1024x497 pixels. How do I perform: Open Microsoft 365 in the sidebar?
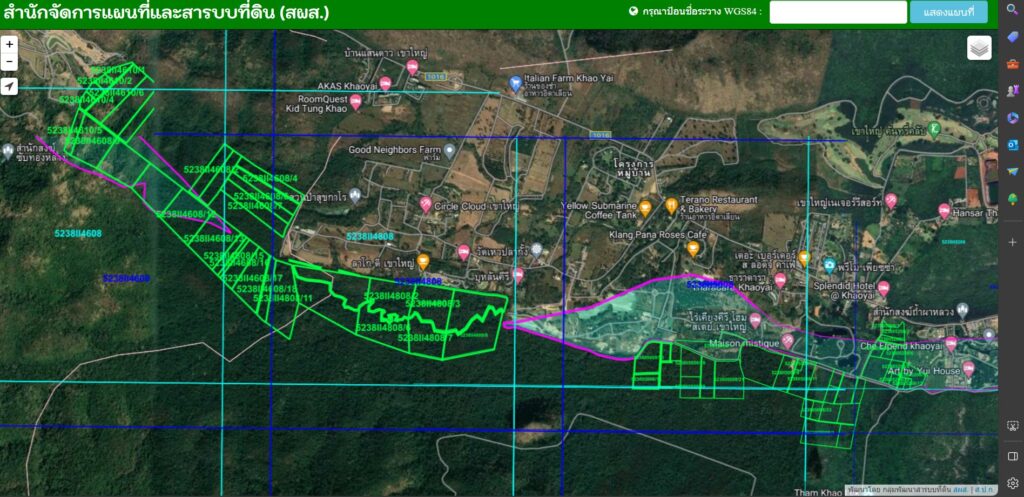coord(1012,118)
